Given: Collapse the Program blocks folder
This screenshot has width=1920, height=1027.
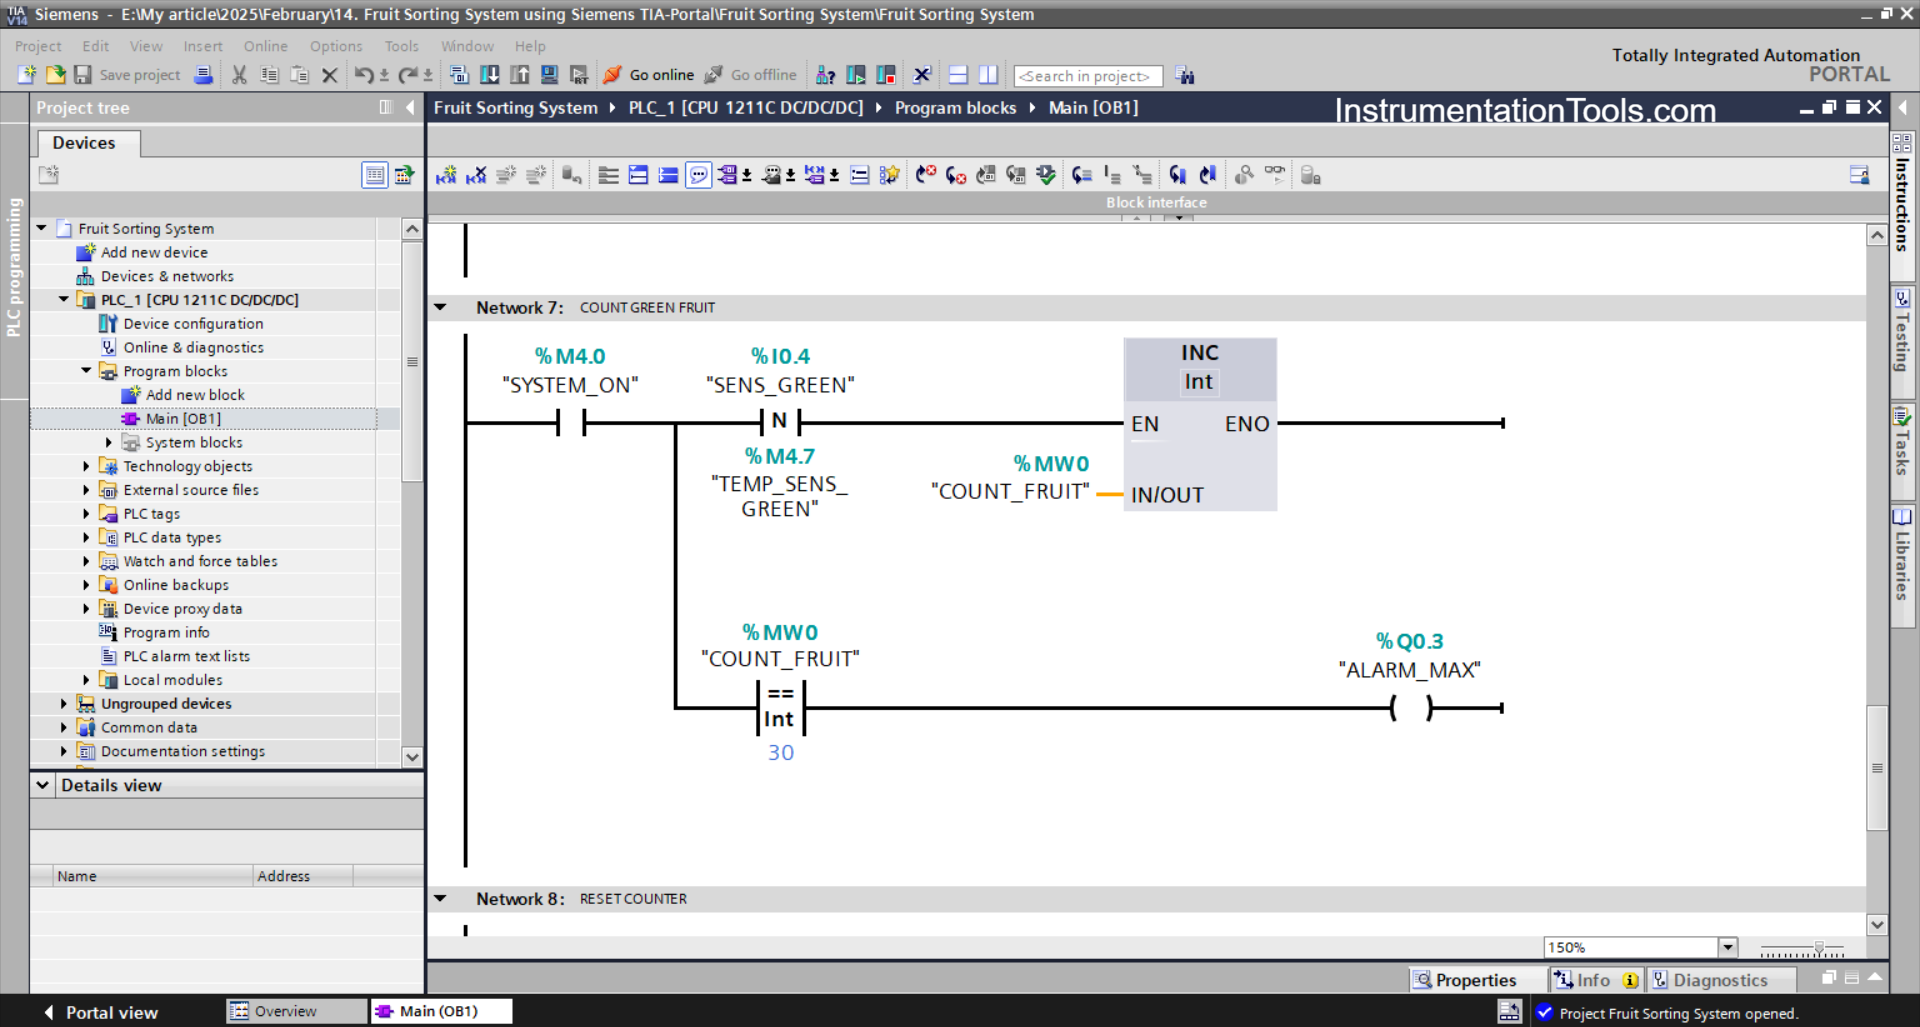Looking at the screenshot, I should point(86,370).
